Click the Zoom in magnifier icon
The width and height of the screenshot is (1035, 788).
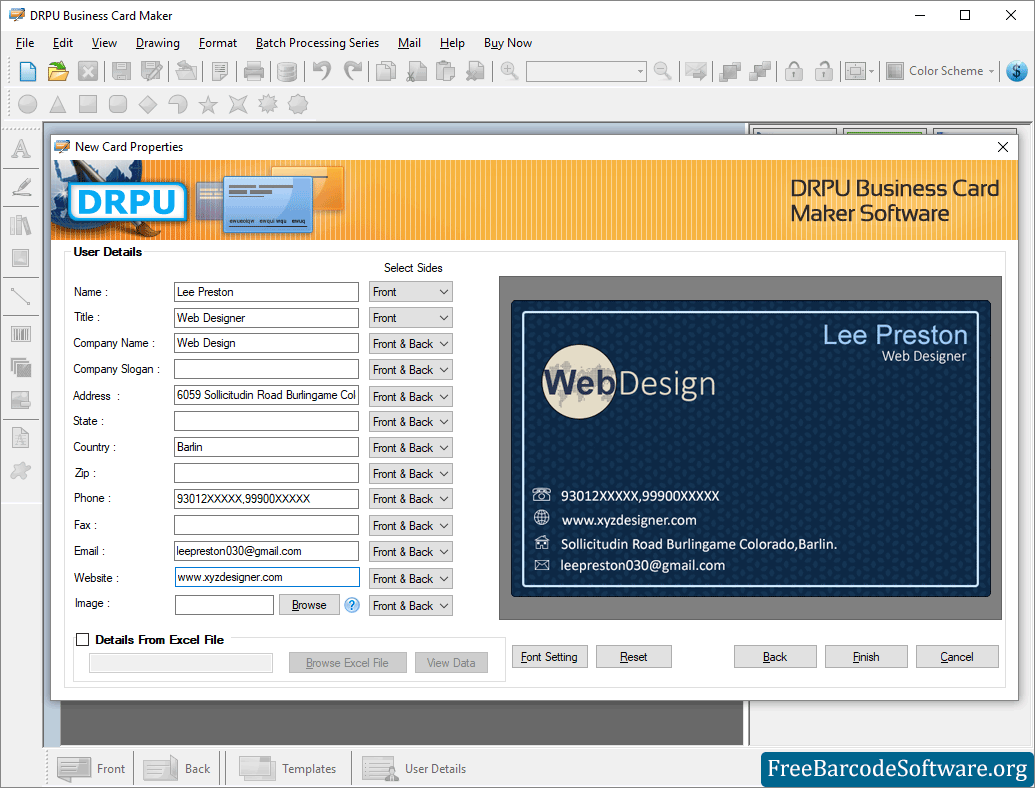pos(509,70)
